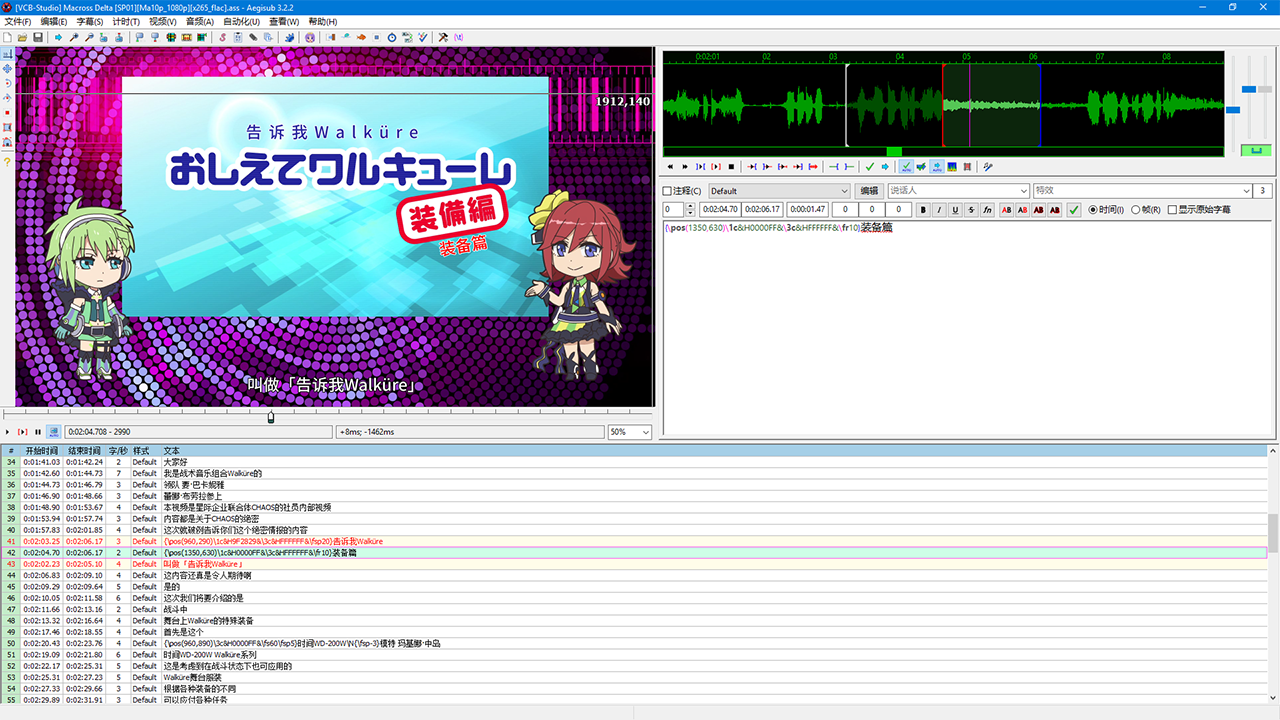Open the Automation anime-face toolbar icon
1280x720 pixels.
pyautogui.click(x=310, y=37)
